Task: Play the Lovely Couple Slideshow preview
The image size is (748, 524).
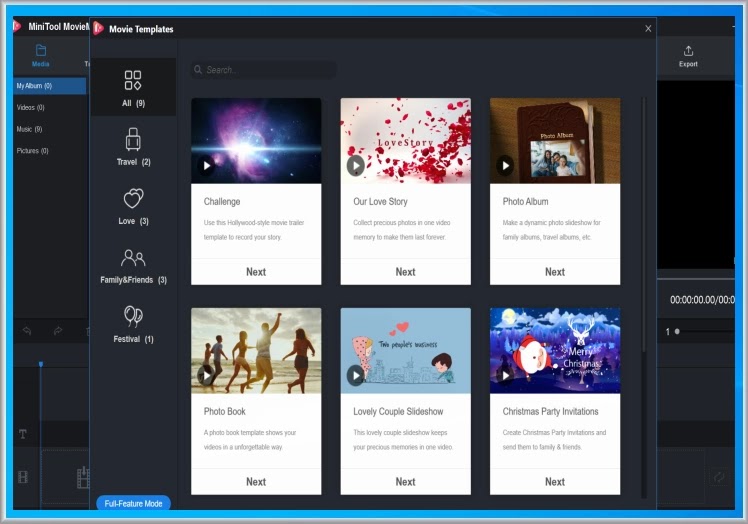Action: [355, 376]
